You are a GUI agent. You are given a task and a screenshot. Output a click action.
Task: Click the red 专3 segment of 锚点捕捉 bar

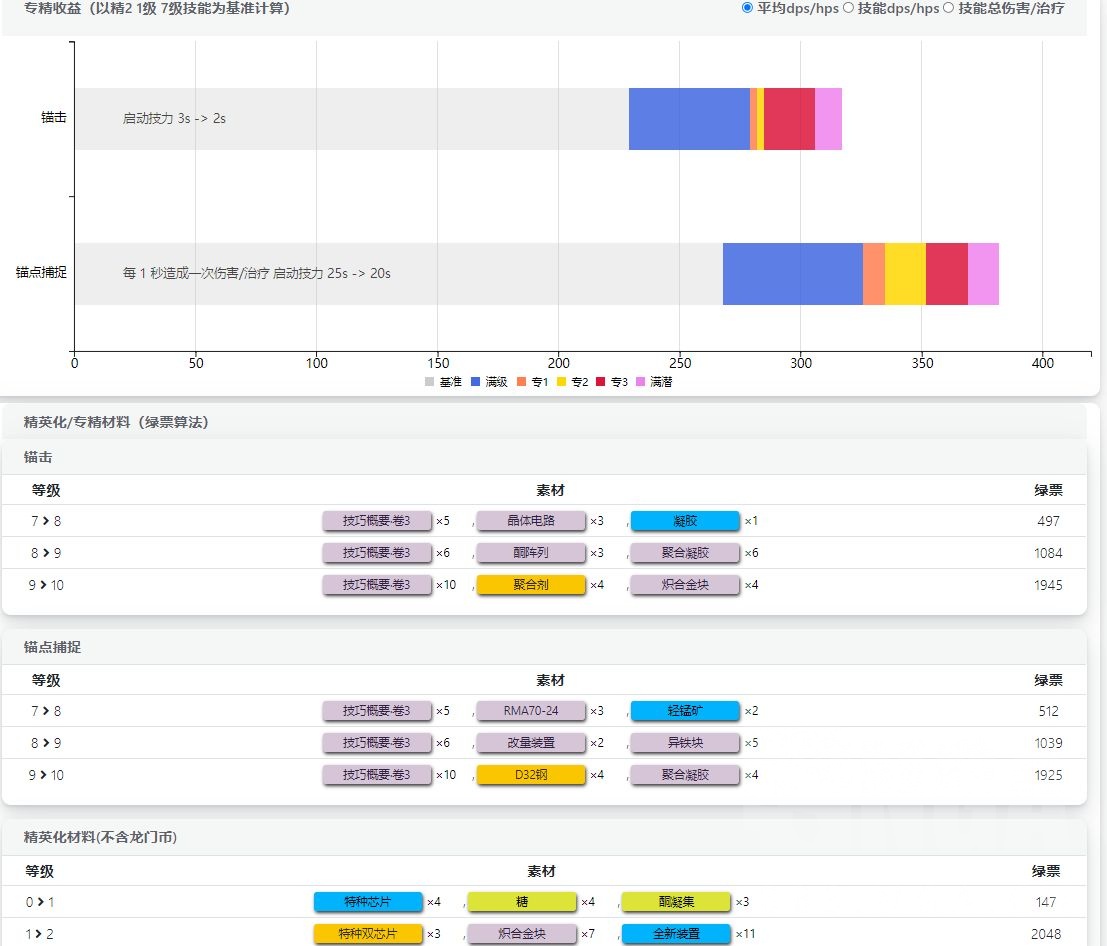(947, 274)
